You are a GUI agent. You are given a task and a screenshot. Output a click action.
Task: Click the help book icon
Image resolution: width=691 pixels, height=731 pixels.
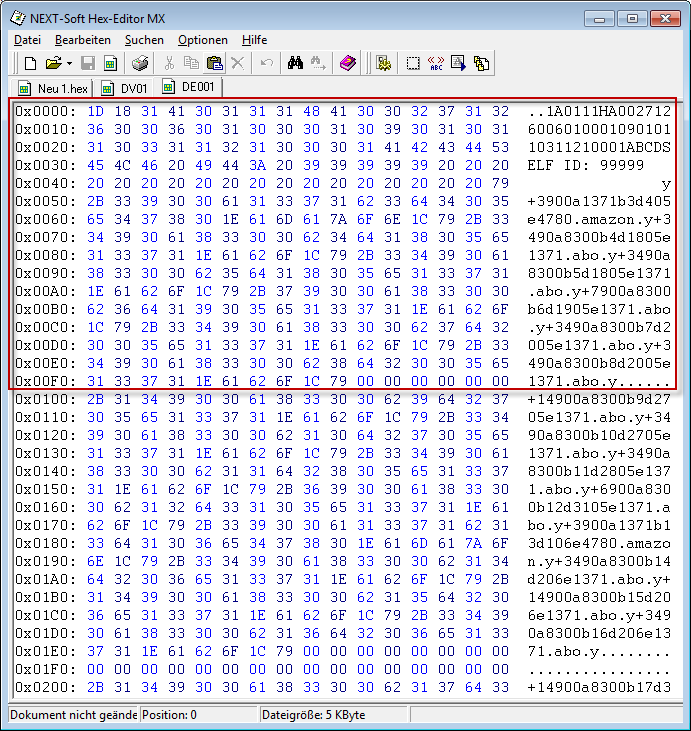(x=347, y=63)
